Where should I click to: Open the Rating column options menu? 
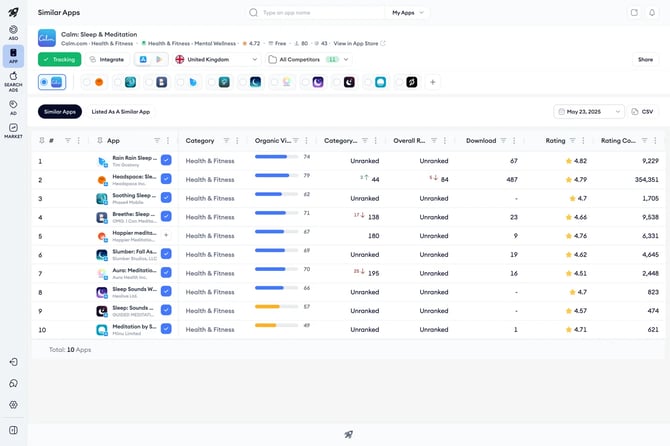(x=583, y=141)
